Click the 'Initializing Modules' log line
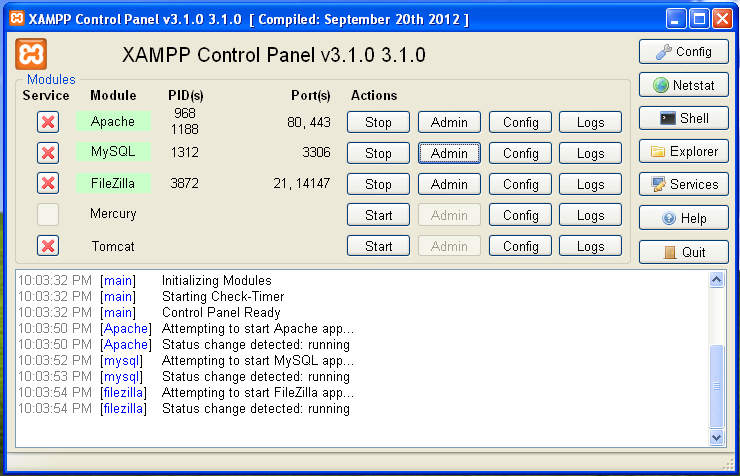Viewport: 740px width, 476px height. click(x=217, y=280)
